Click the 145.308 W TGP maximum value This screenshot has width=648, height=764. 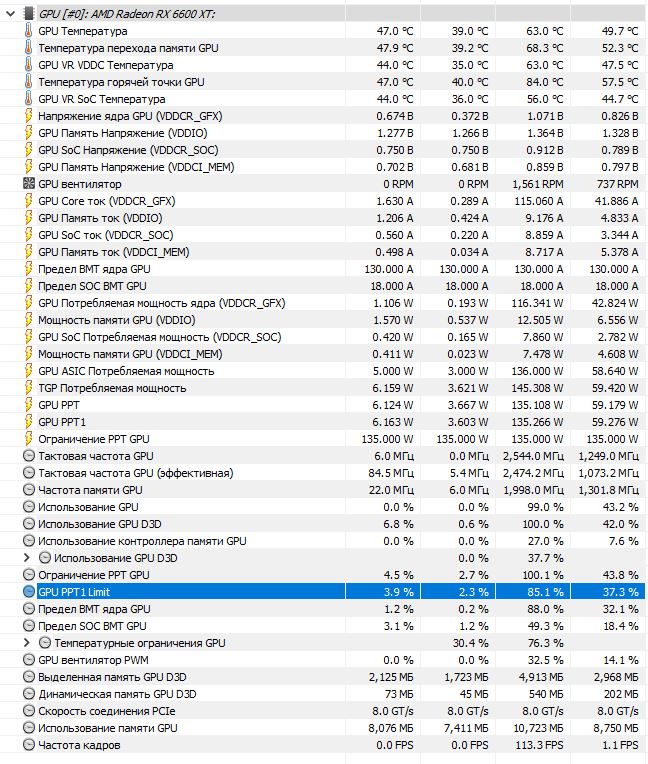pos(537,388)
